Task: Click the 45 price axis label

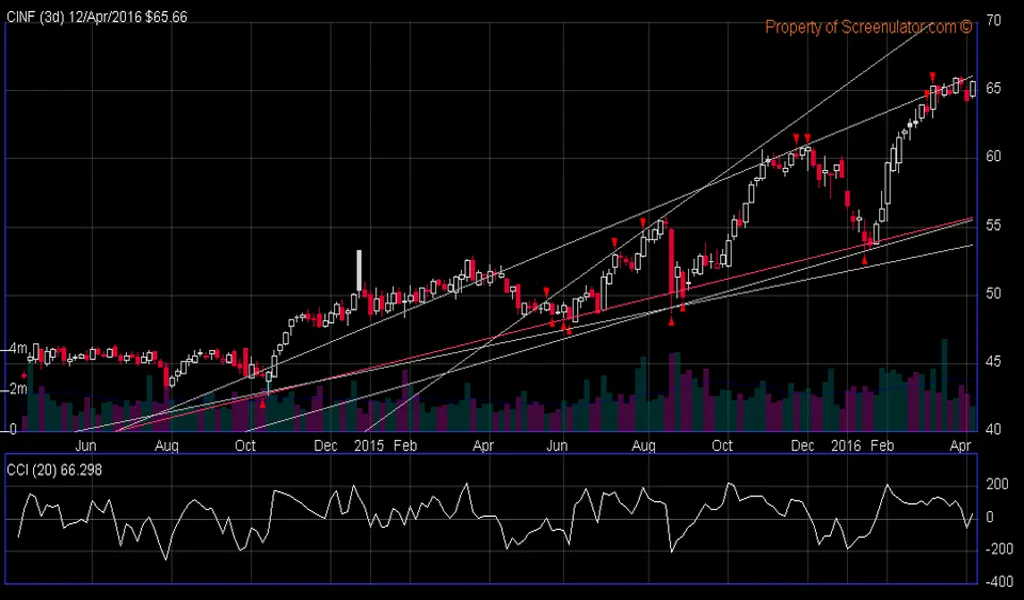Action: (x=993, y=361)
